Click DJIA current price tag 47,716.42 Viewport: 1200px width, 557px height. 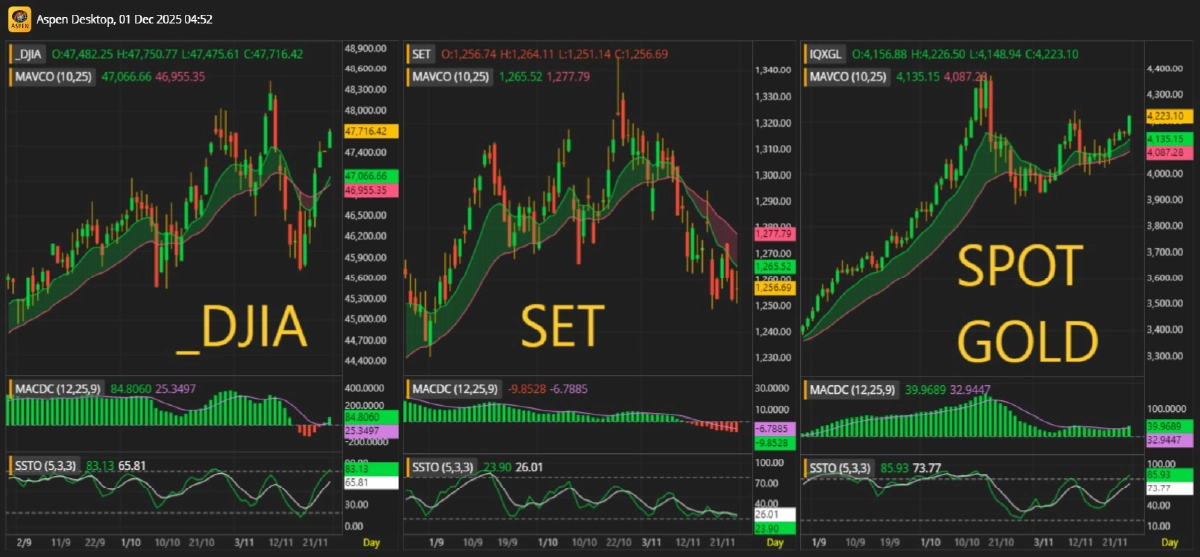tap(371, 131)
